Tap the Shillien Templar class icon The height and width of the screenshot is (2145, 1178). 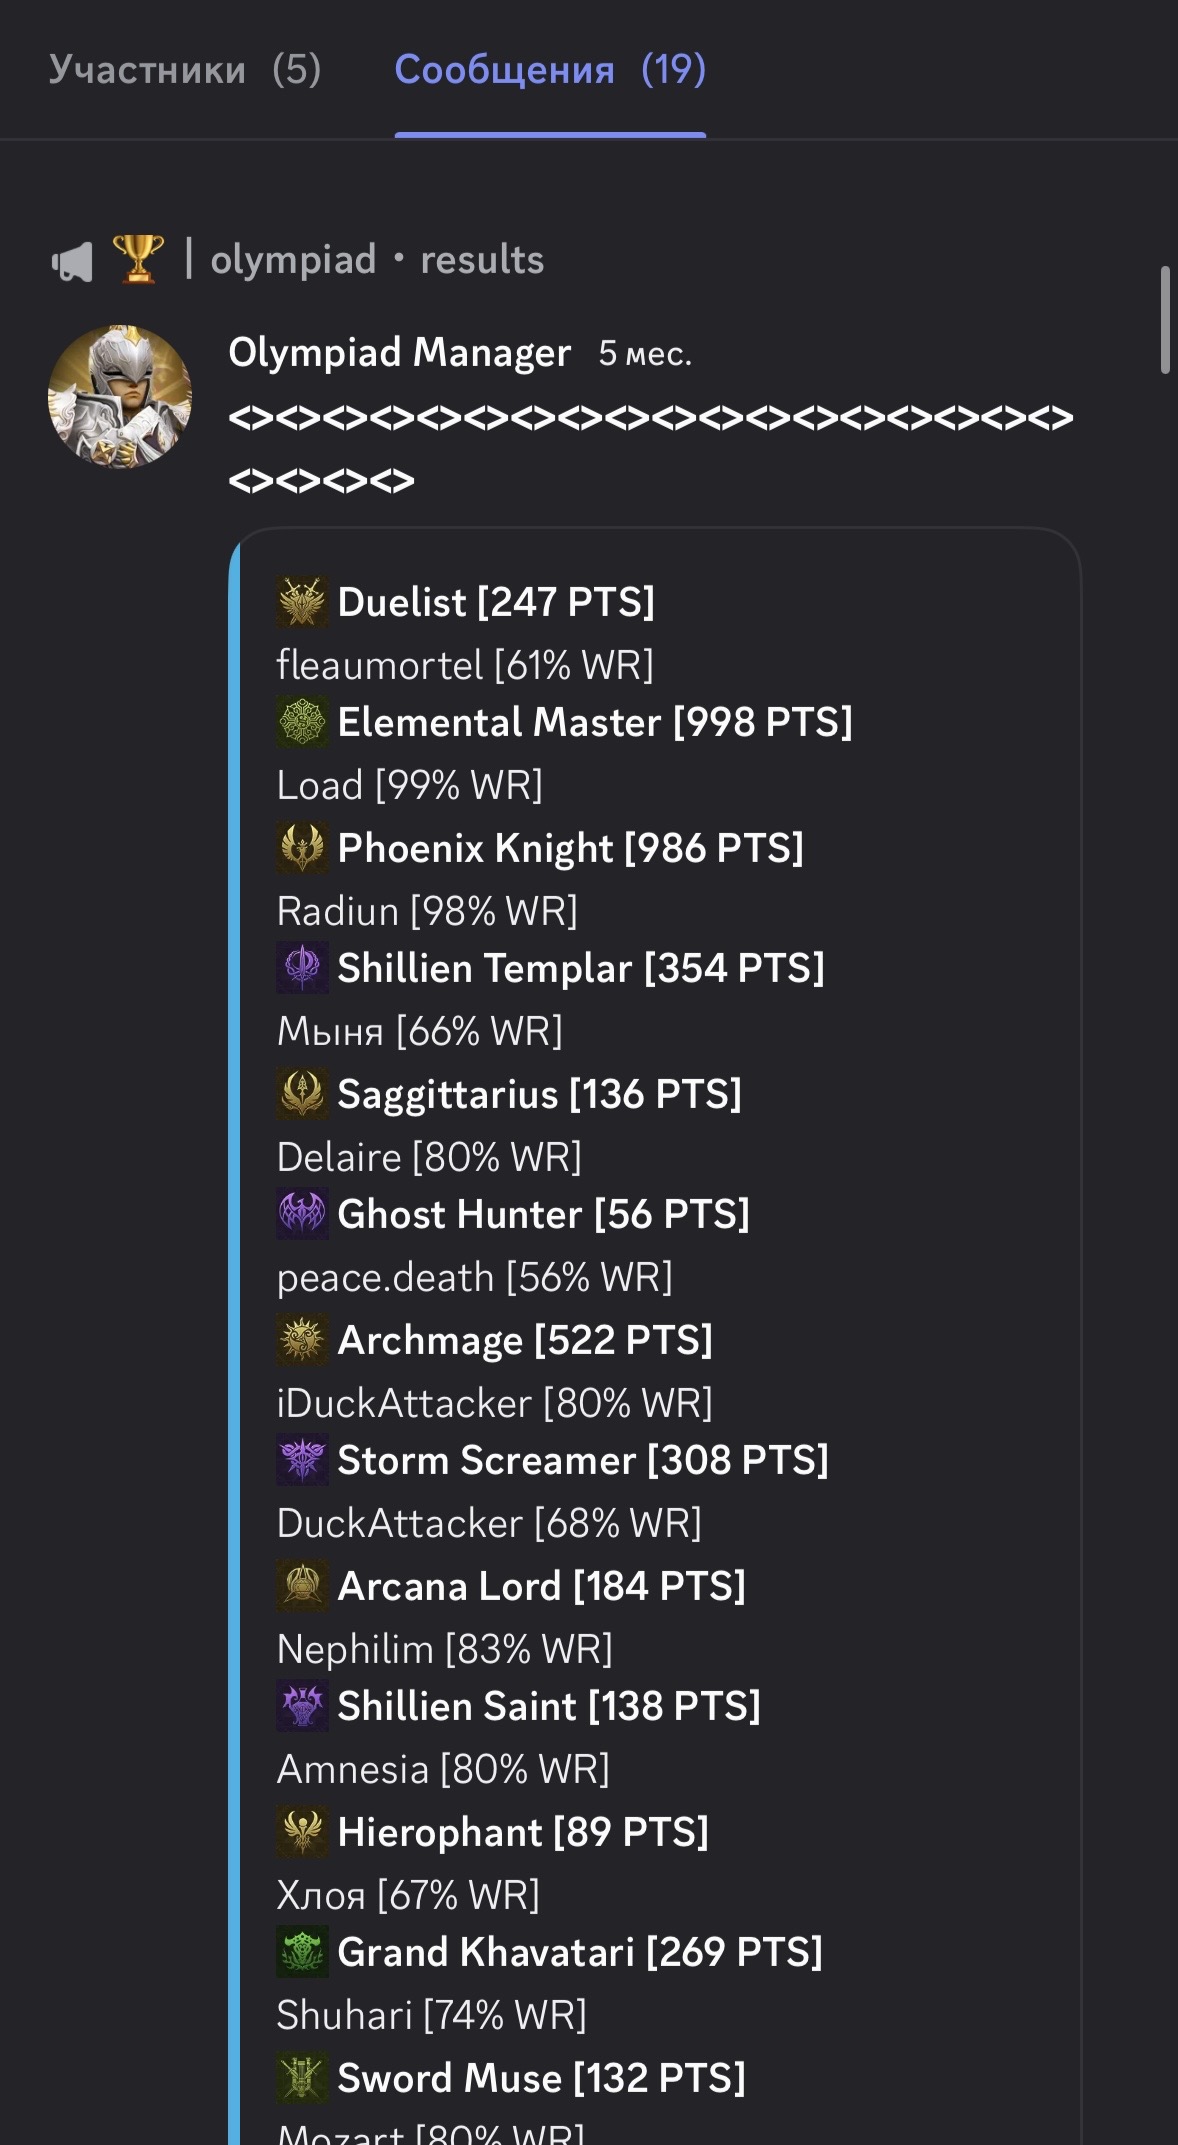coord(302,967)
